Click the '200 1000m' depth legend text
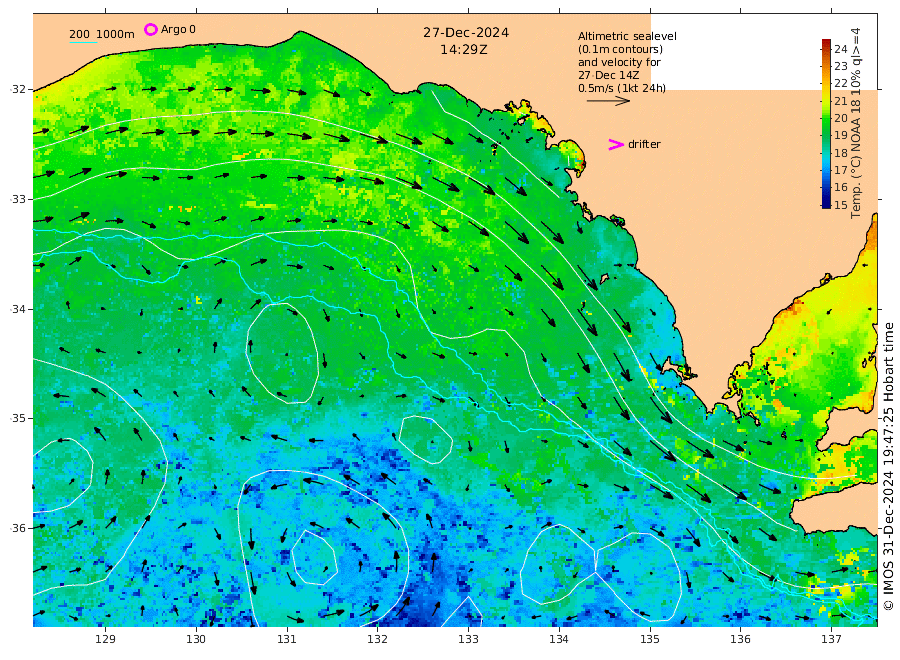This screenshot has width=900, height=660. (102, 34)
